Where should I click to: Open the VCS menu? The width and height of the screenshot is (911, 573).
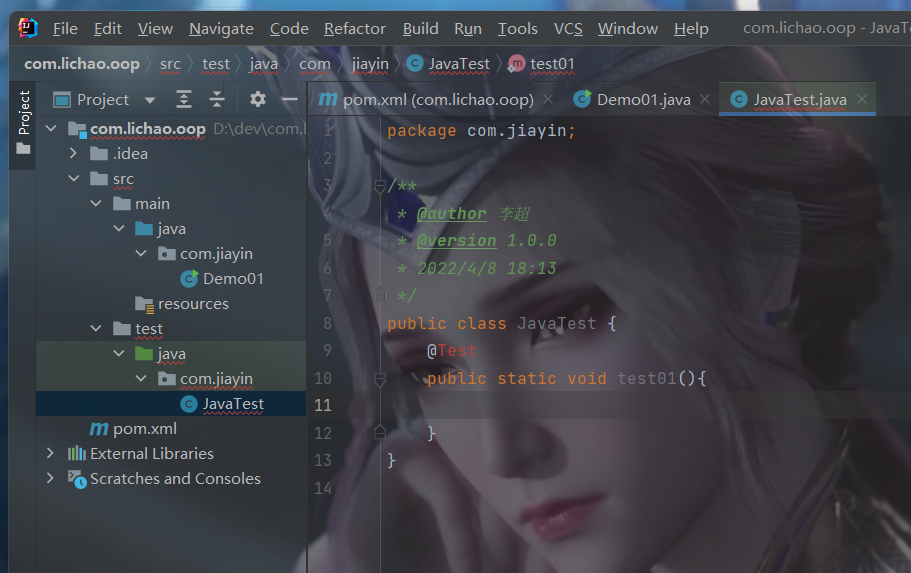click(x=568, y=28)
